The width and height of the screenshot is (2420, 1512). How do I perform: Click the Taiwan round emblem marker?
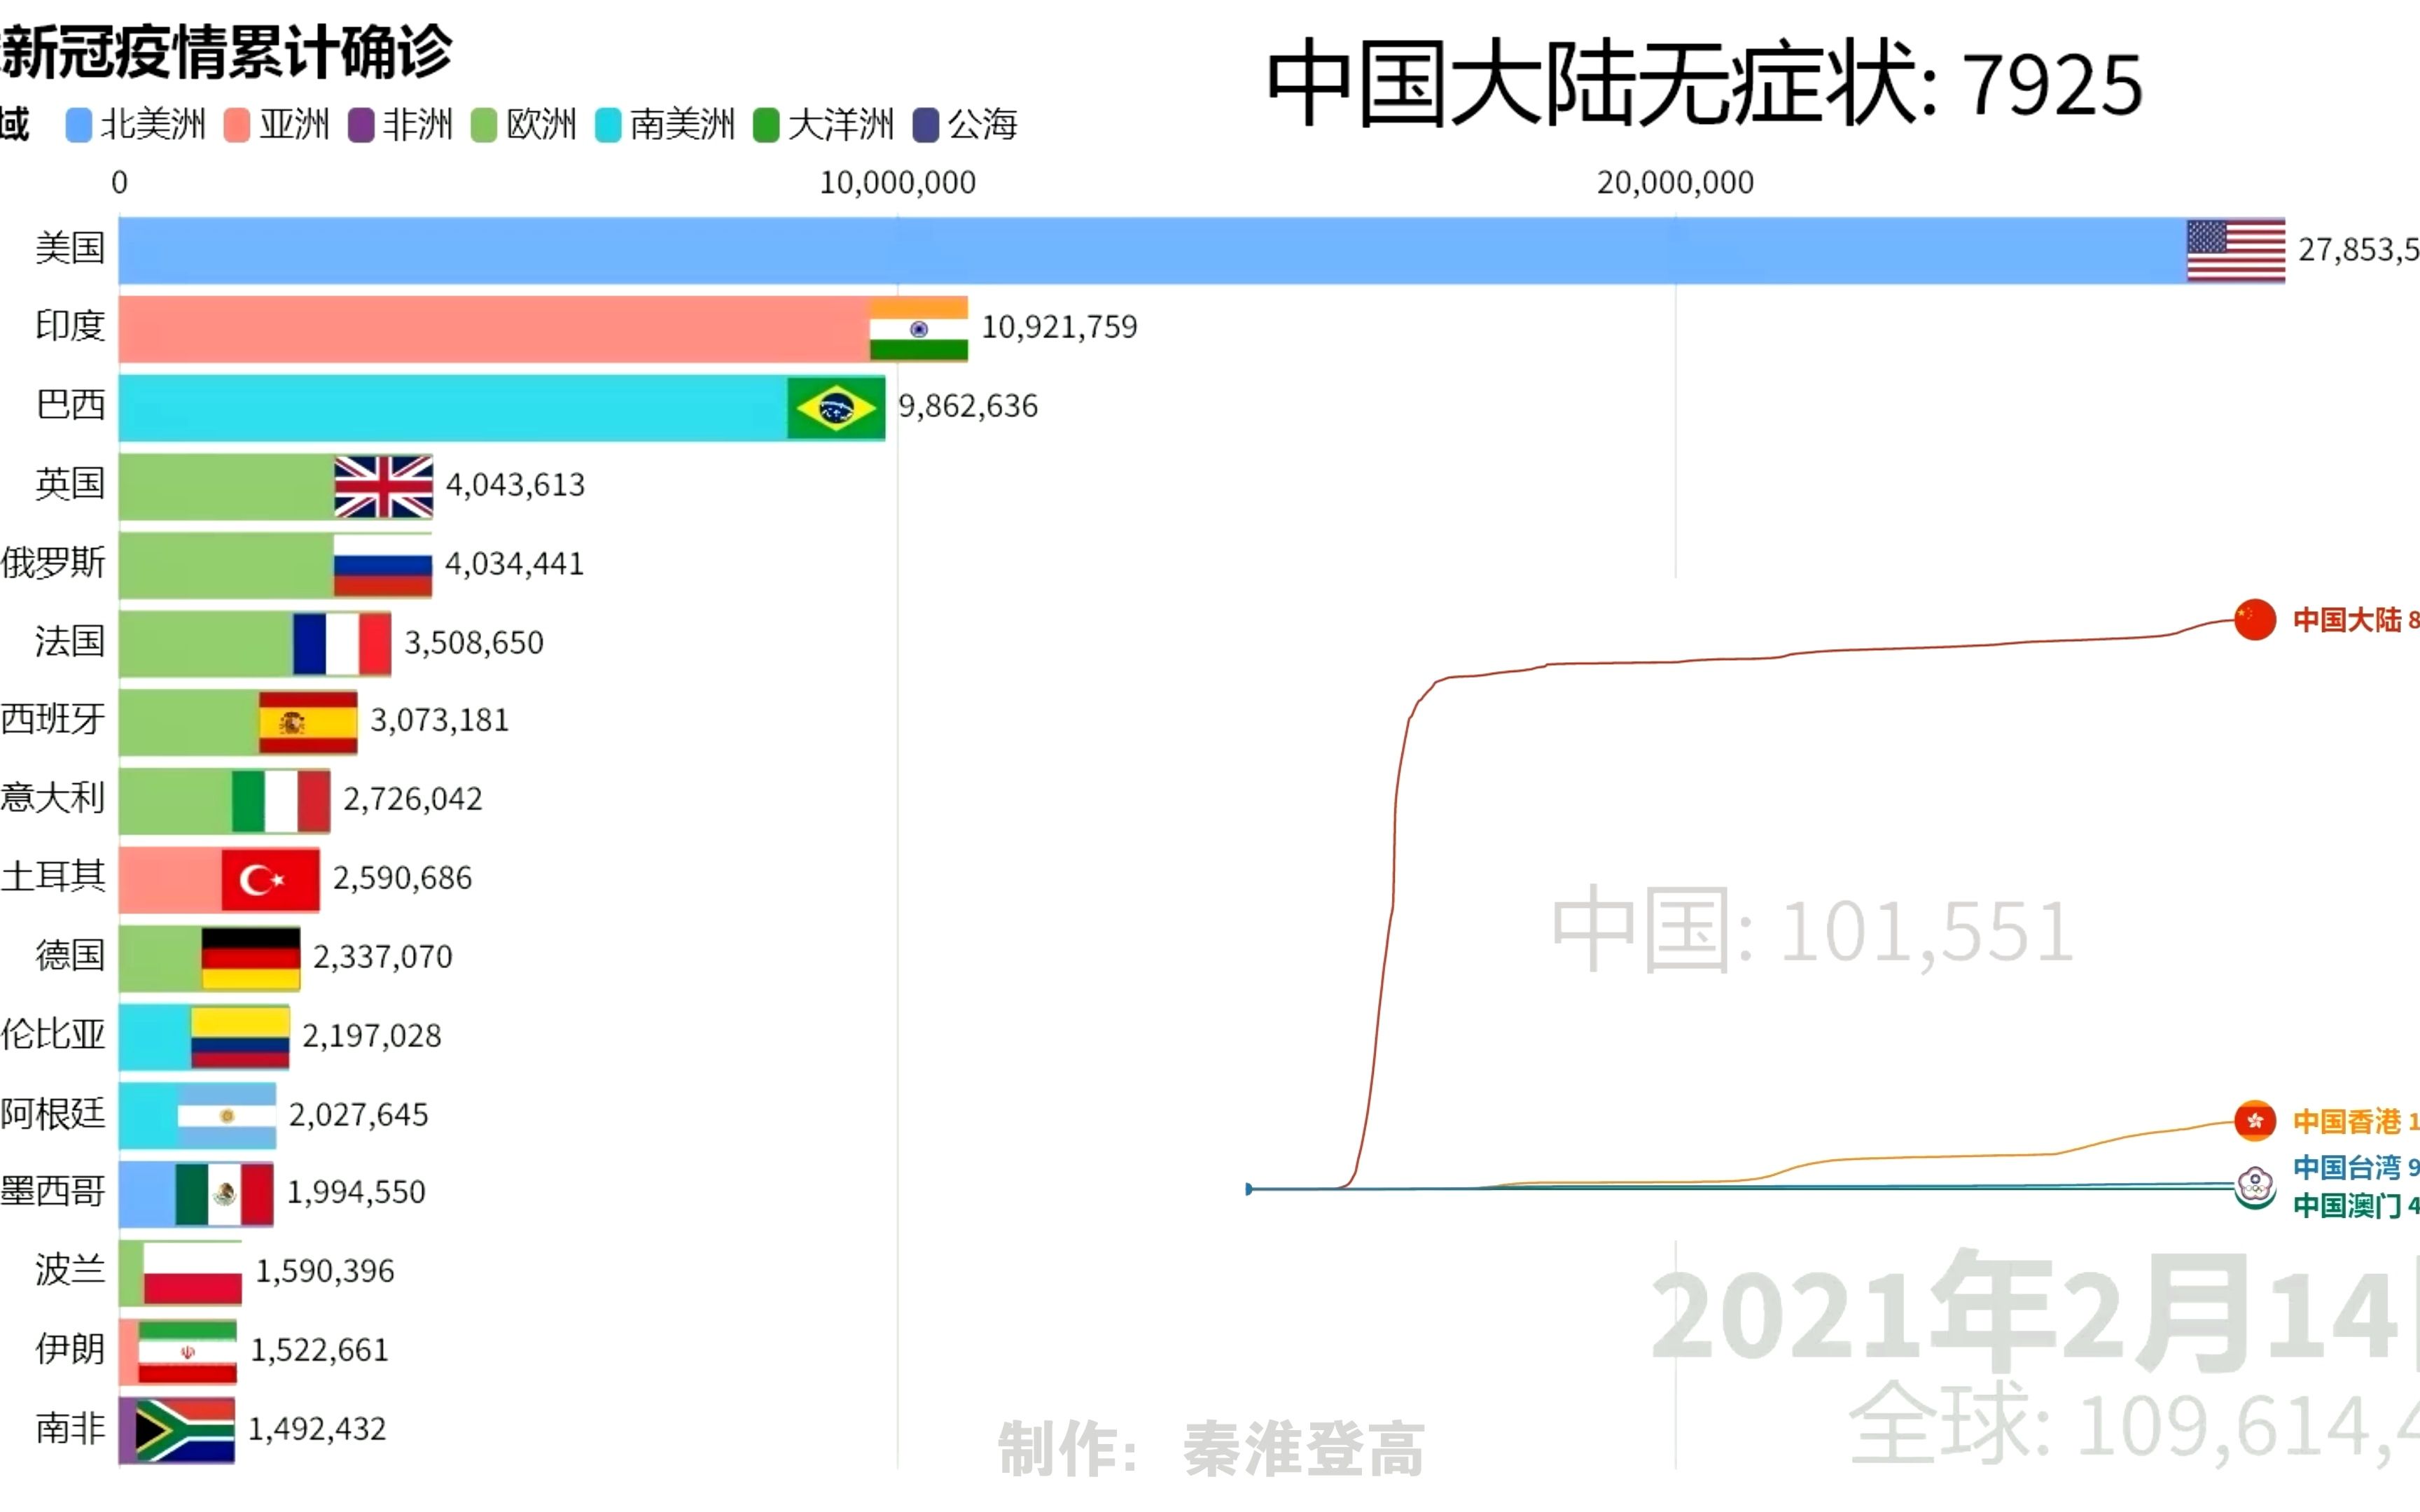2255,1184
